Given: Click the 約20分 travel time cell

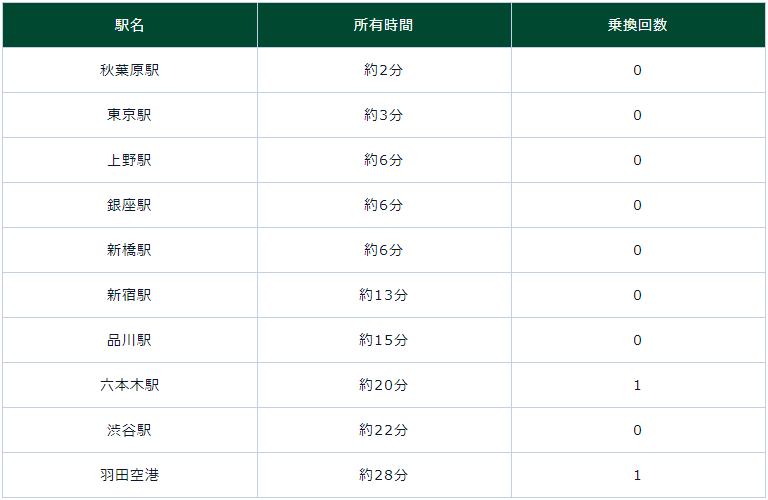Looking at the screenshot, I should pyautogui.click(x=383, y=385).
